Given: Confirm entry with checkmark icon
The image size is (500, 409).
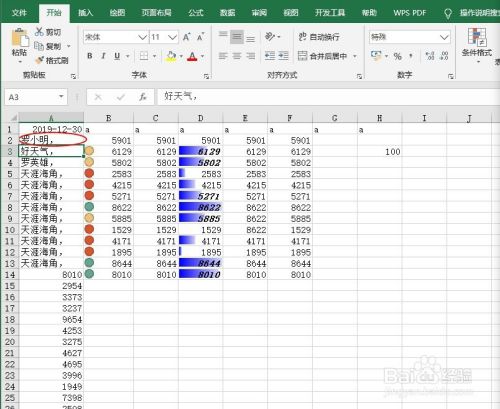Looking at the screenshot, I should coord(121,97).
